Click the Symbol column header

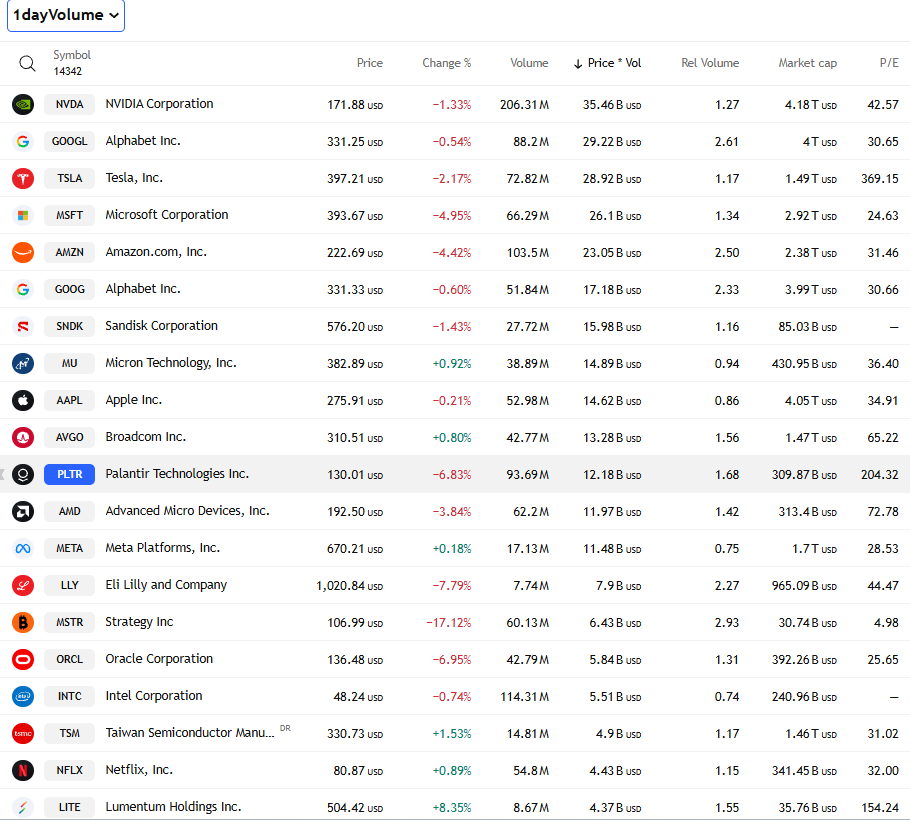point(72,55)
